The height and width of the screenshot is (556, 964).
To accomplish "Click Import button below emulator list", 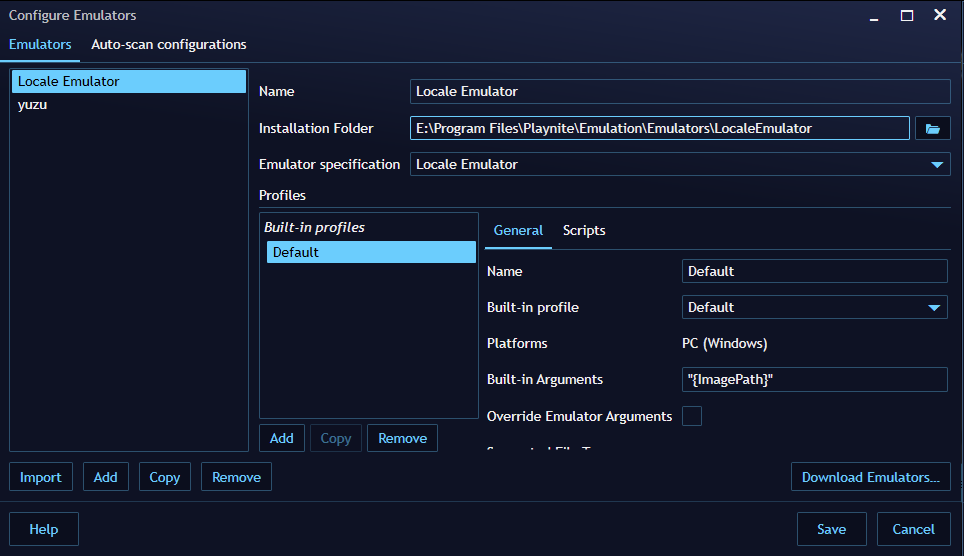I will [x=41, y=477].
